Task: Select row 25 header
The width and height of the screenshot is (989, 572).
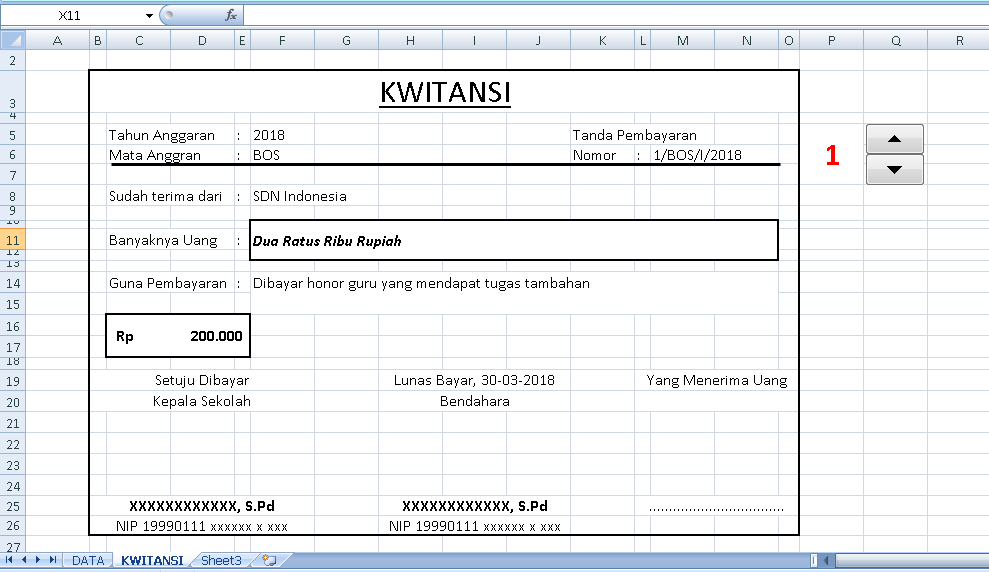Action: (x=13, y=506)
